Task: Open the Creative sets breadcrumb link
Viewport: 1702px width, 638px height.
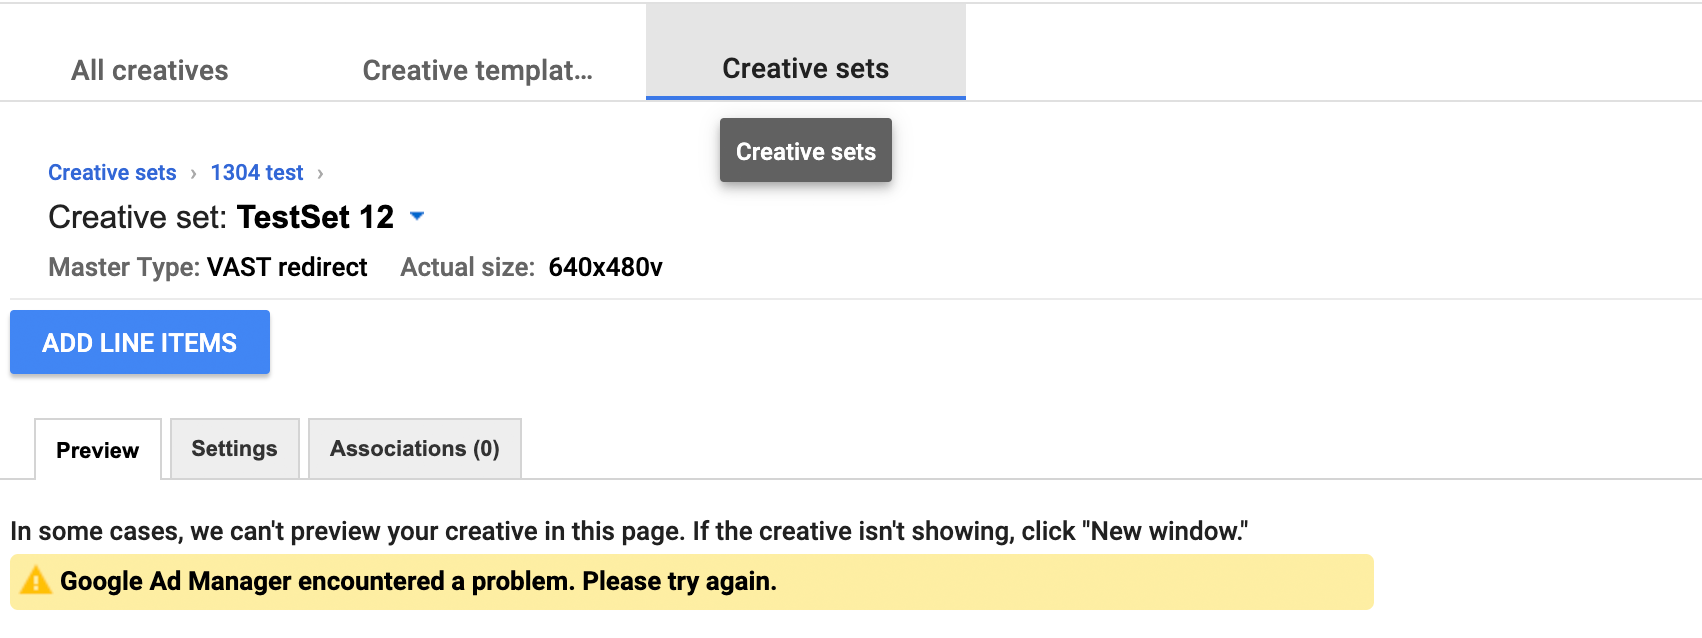Action: (x=112, y=172)
